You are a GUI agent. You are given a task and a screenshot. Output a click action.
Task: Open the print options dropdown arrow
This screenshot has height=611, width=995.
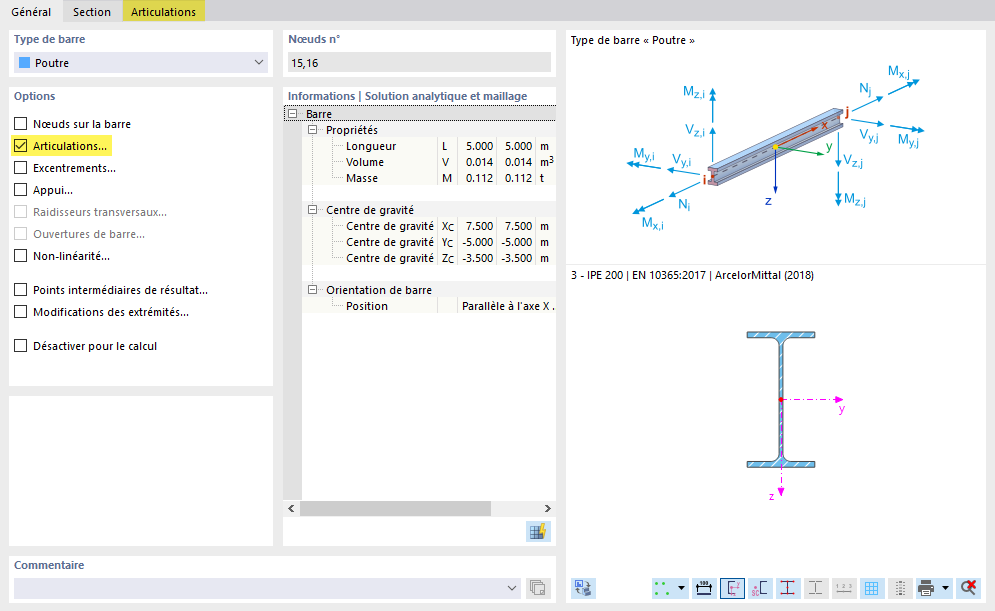tap(946, 588)
